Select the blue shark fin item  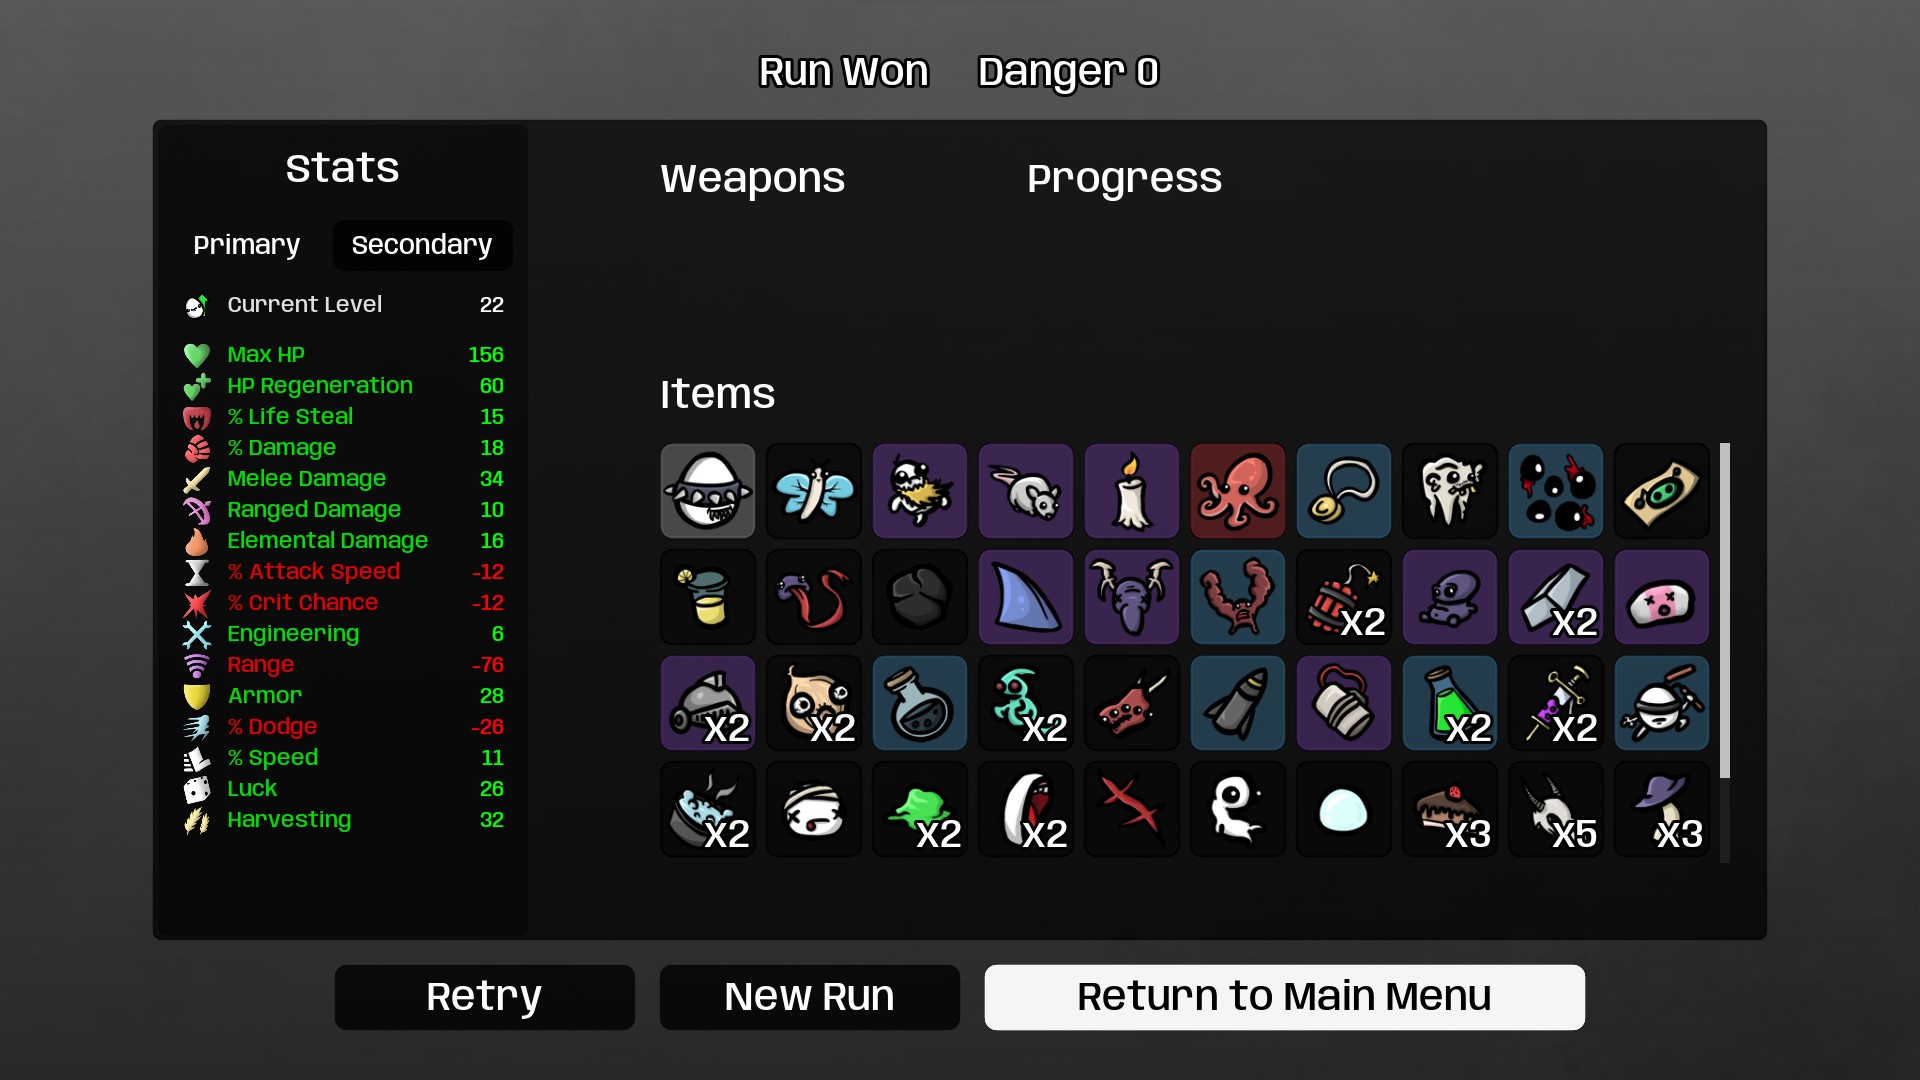point(1026,597)
